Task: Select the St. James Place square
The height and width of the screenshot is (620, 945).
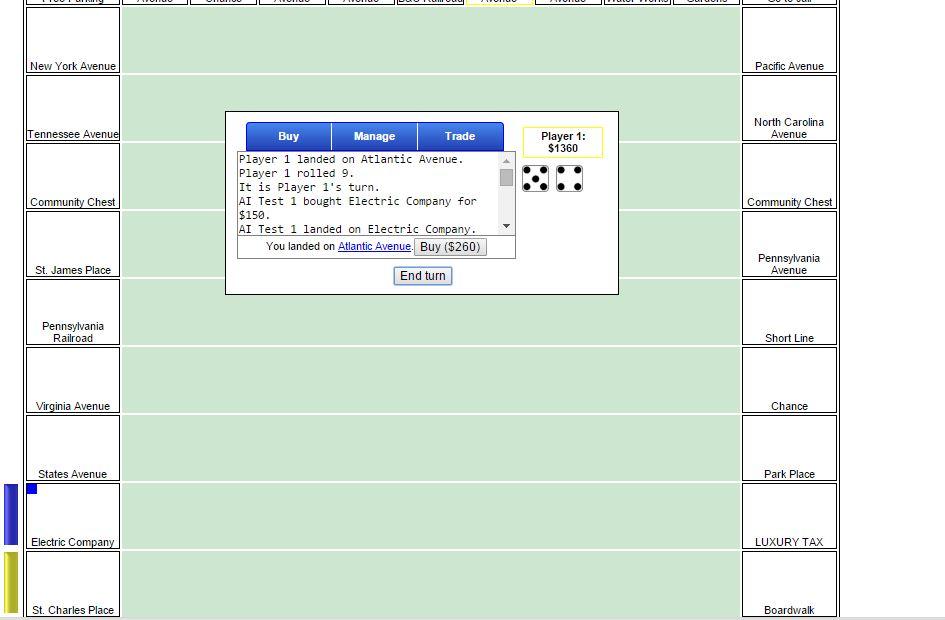Action: coord(73,245)
